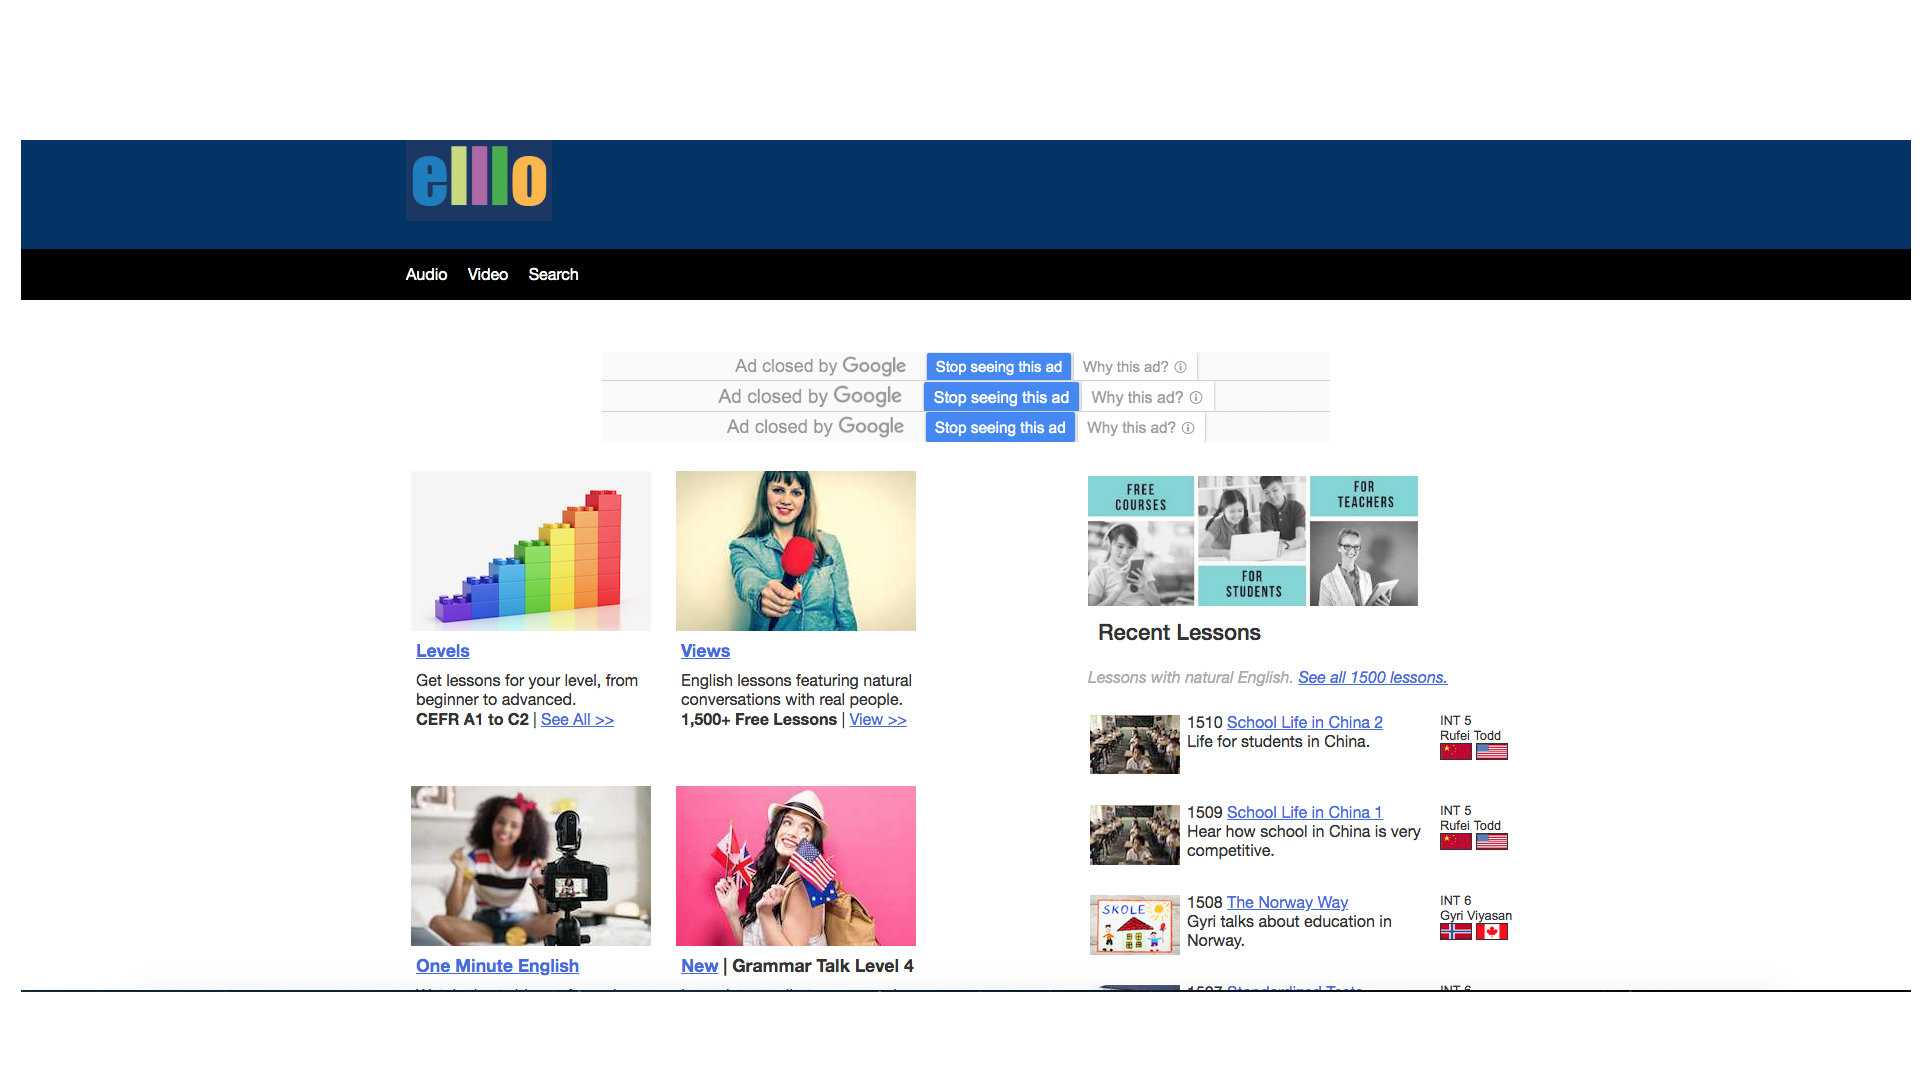Screen dimensions: 1920x1080
Task: Open School Life in China 2 lesson
Action: tap(1304, 722)
